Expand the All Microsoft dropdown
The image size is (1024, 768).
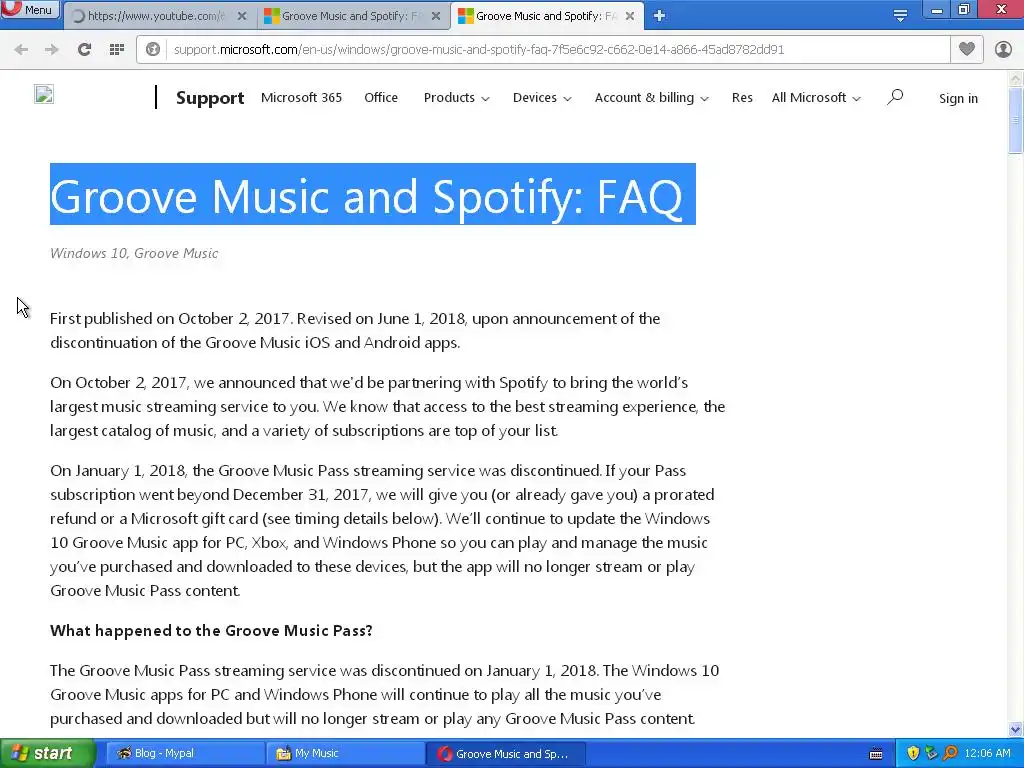click(816, 97)
